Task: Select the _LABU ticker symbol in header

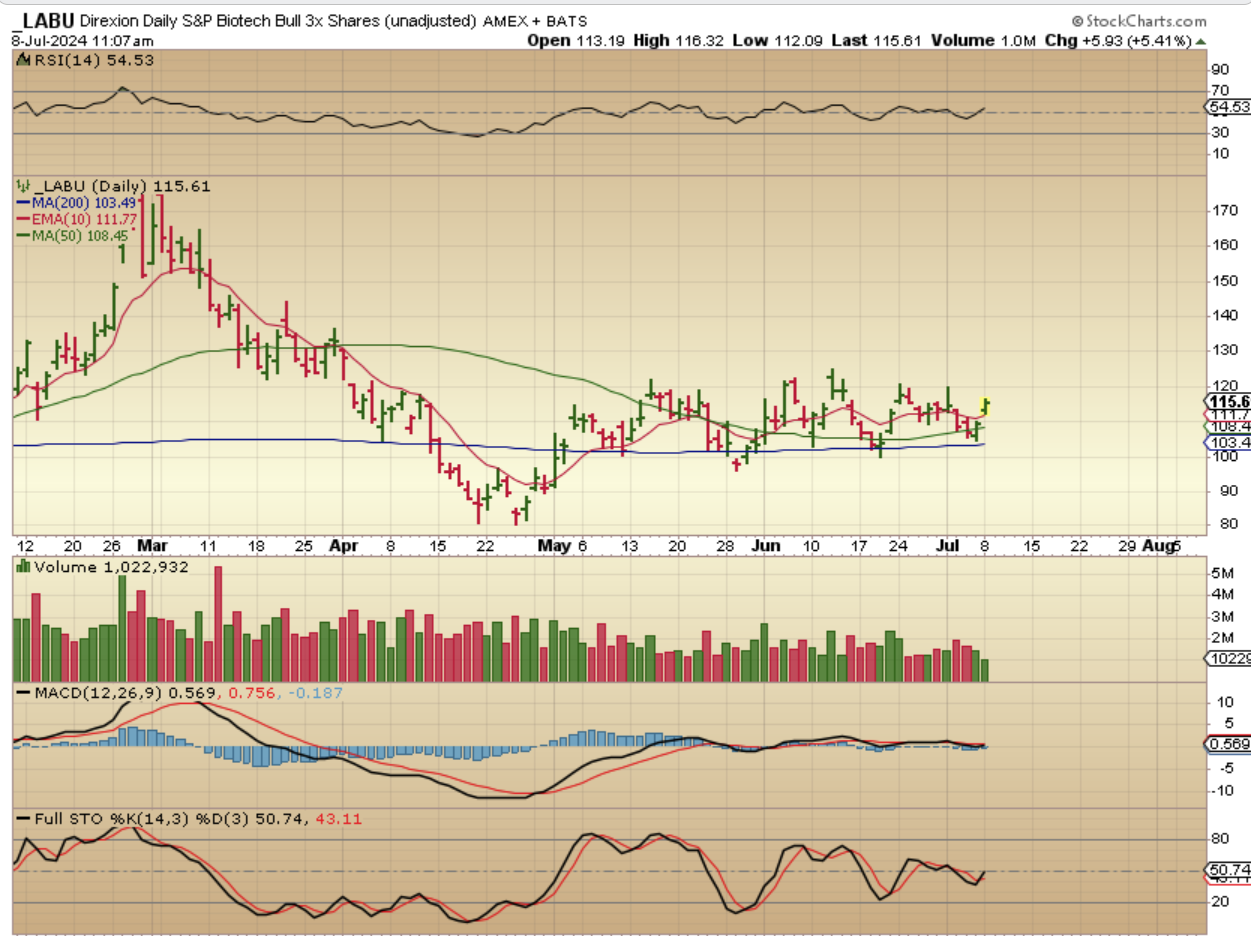Action: [41, 20]
